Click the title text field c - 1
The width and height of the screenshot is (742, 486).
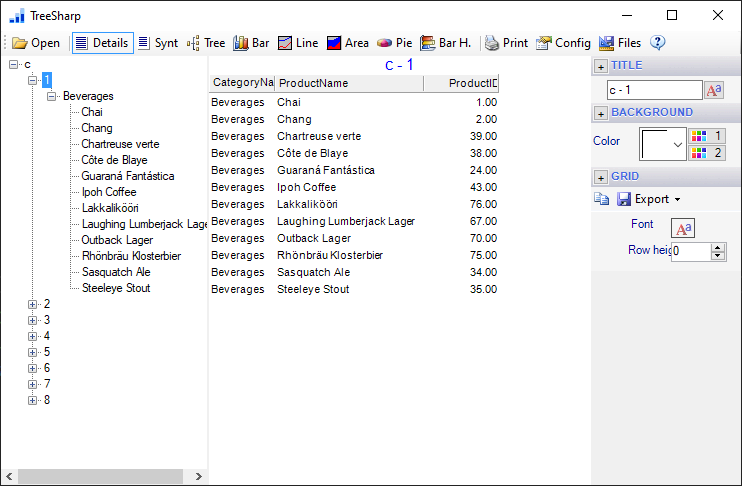pyautogui.click(x=654, y=90)
